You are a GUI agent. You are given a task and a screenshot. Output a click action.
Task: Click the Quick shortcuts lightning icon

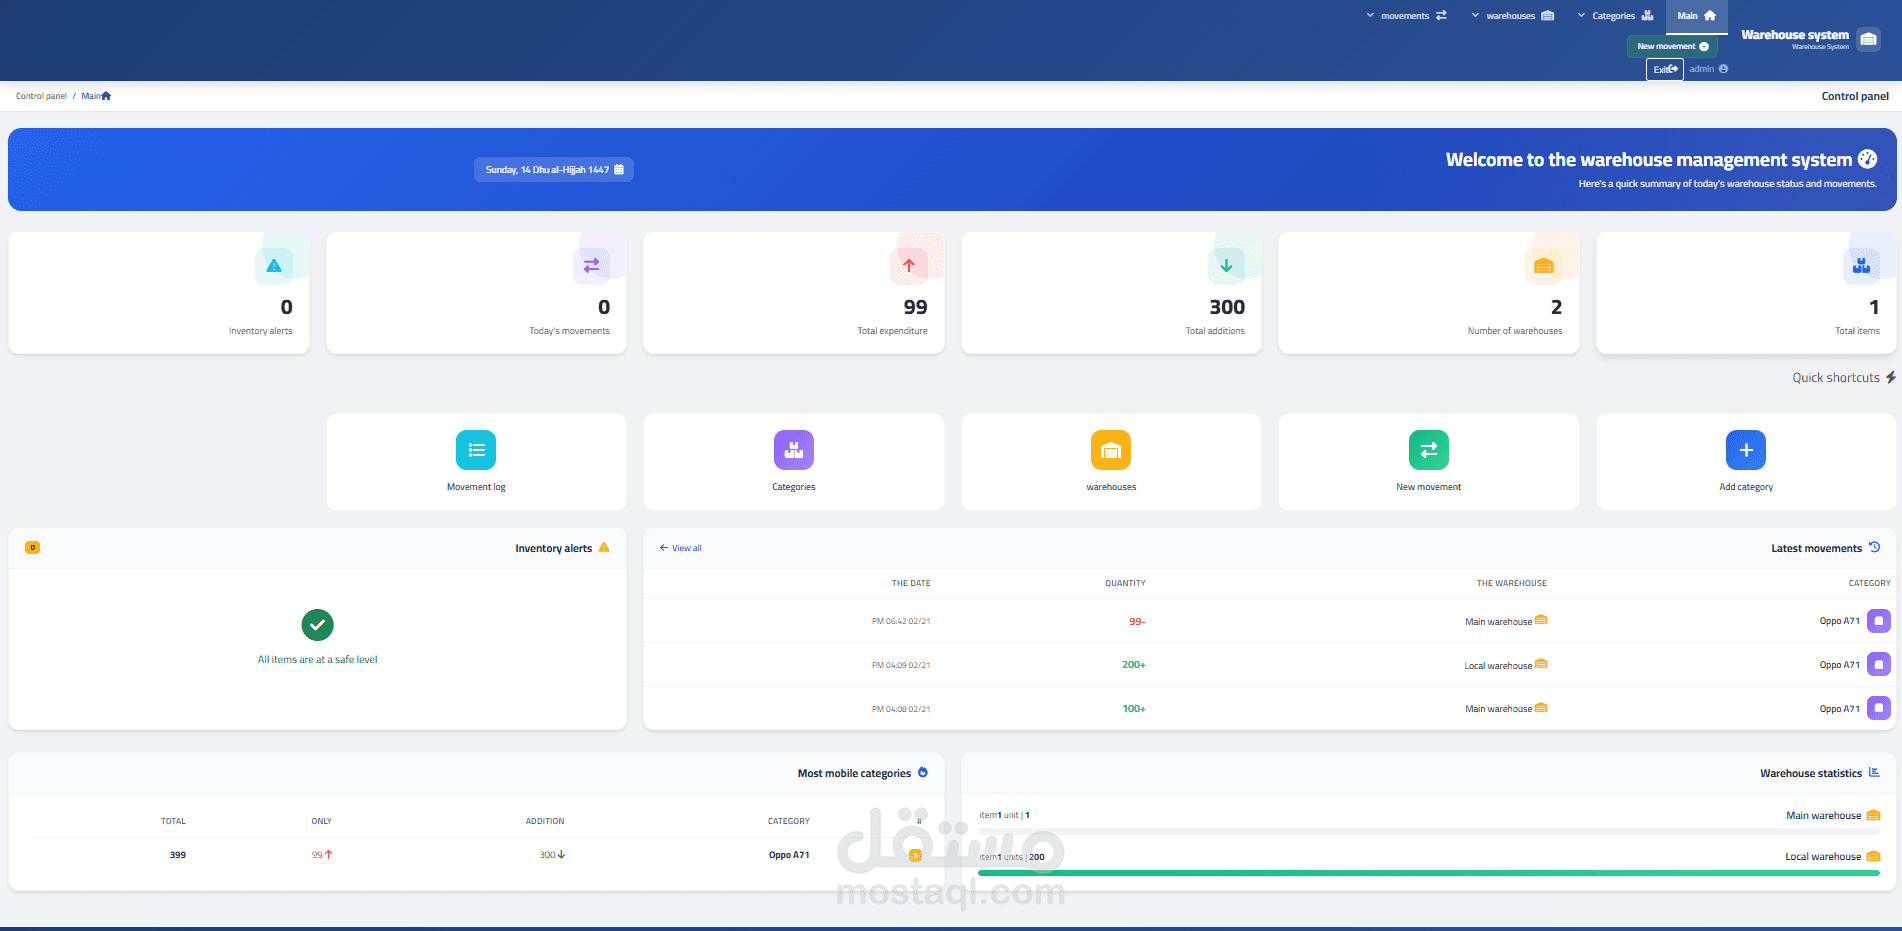click(x=1890, y=377)
